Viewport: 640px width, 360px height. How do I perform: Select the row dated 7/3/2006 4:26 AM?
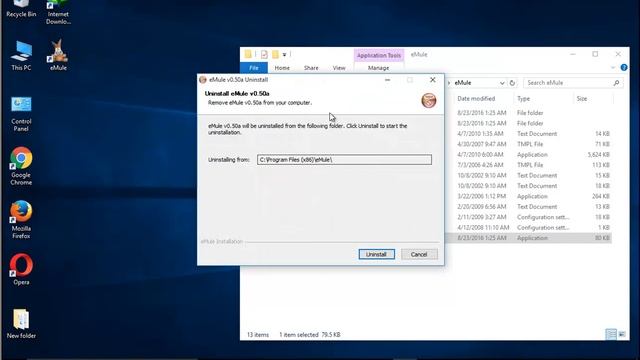(x=529, y=165)
